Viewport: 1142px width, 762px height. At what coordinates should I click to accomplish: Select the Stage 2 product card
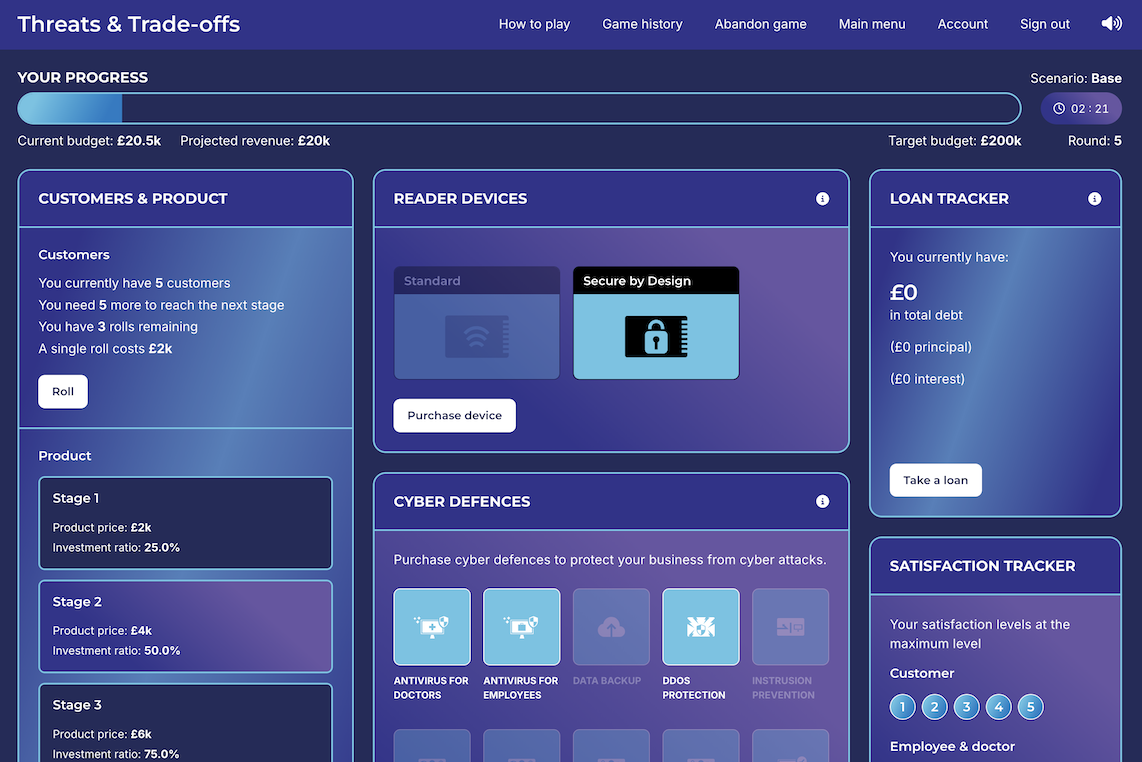[x=185, y=626]
